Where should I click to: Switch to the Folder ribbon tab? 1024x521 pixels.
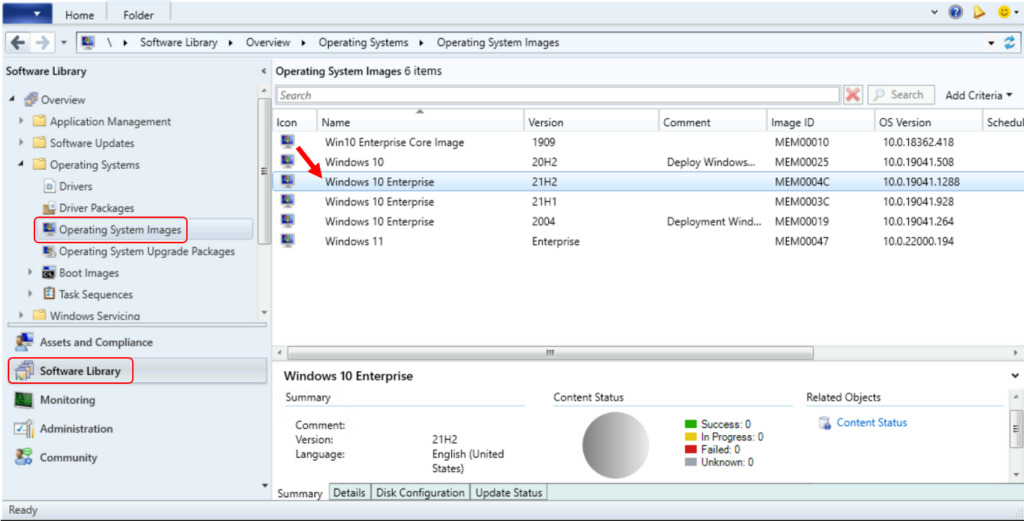[138, 14]
